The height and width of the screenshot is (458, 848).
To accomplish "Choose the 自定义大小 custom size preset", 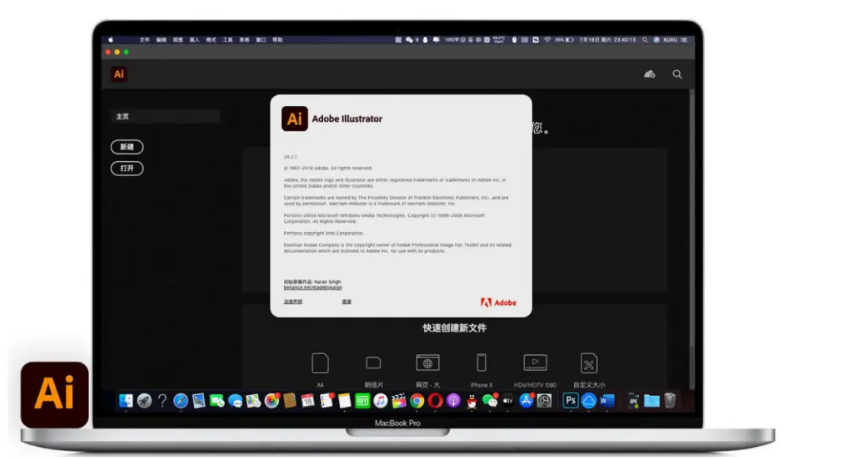I will 589,369.
